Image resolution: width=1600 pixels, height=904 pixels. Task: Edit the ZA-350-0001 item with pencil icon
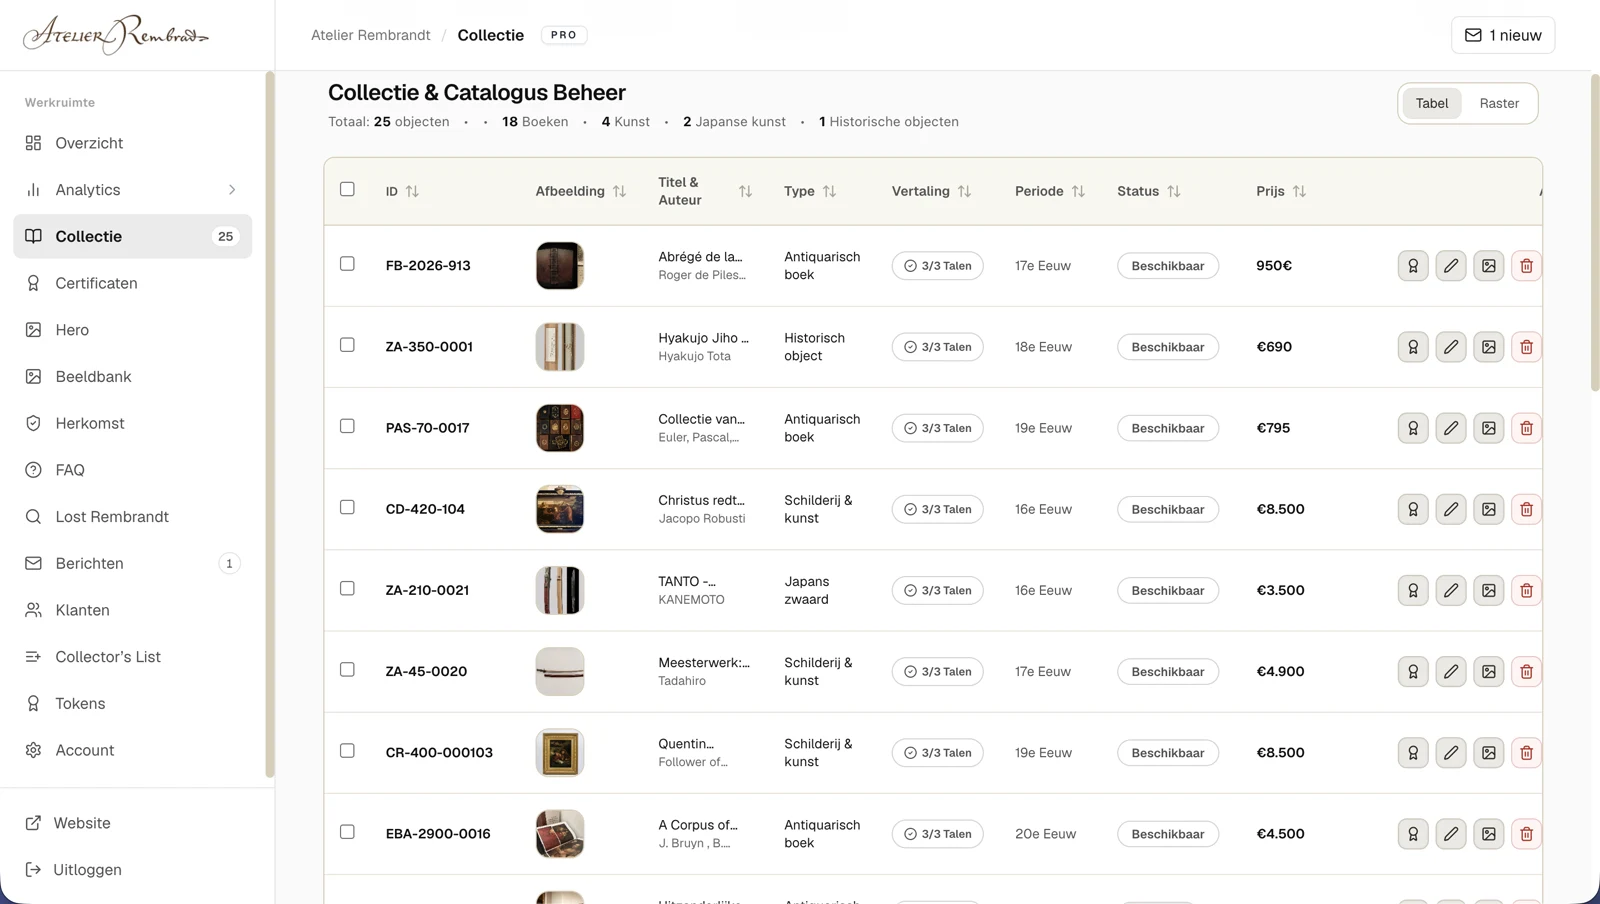point(1451,347)
